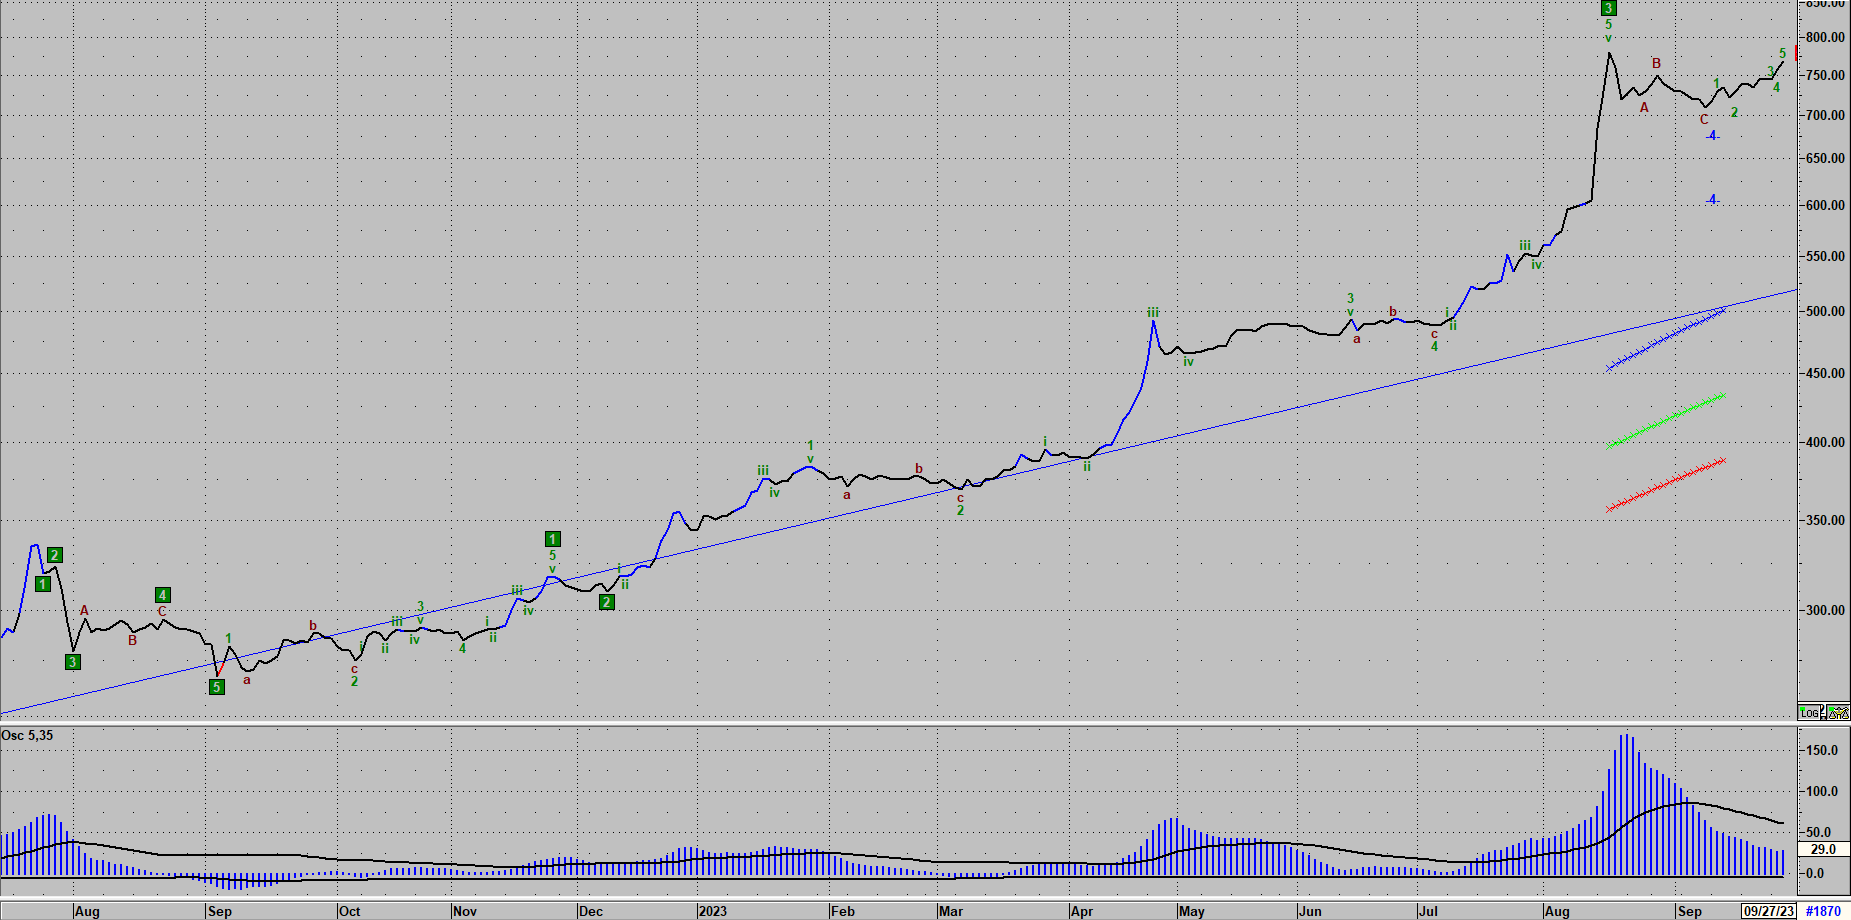The width and height of the screenshot is (1851, 920).
Task: Select the green crosshatched projection channel line
Action: point(1667,420)
